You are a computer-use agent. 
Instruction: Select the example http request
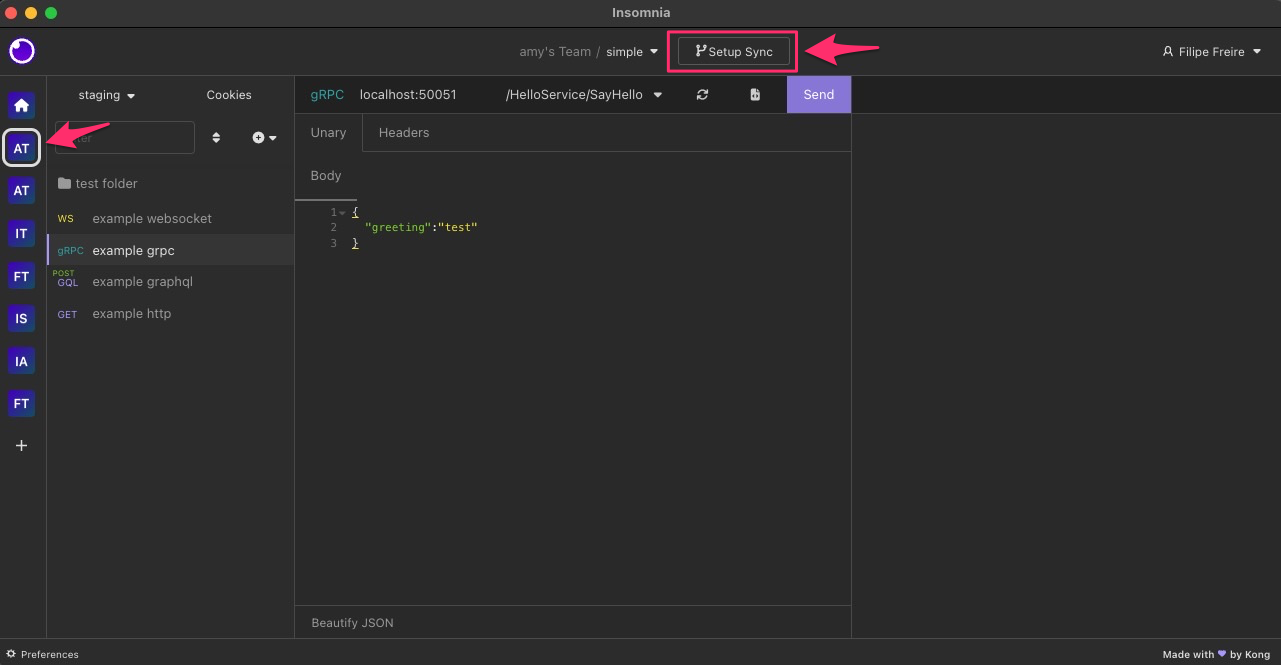[171, 314]
